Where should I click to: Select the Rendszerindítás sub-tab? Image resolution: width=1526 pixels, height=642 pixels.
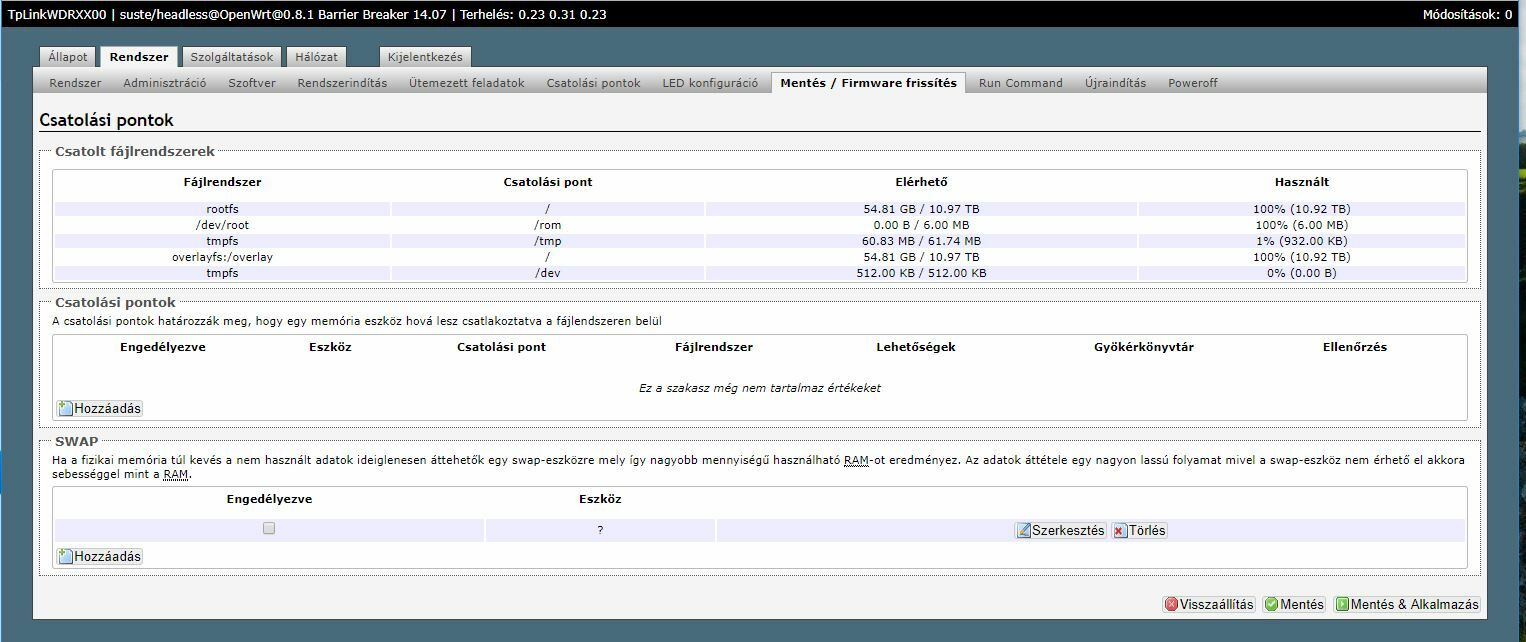(x=342, y=83)
